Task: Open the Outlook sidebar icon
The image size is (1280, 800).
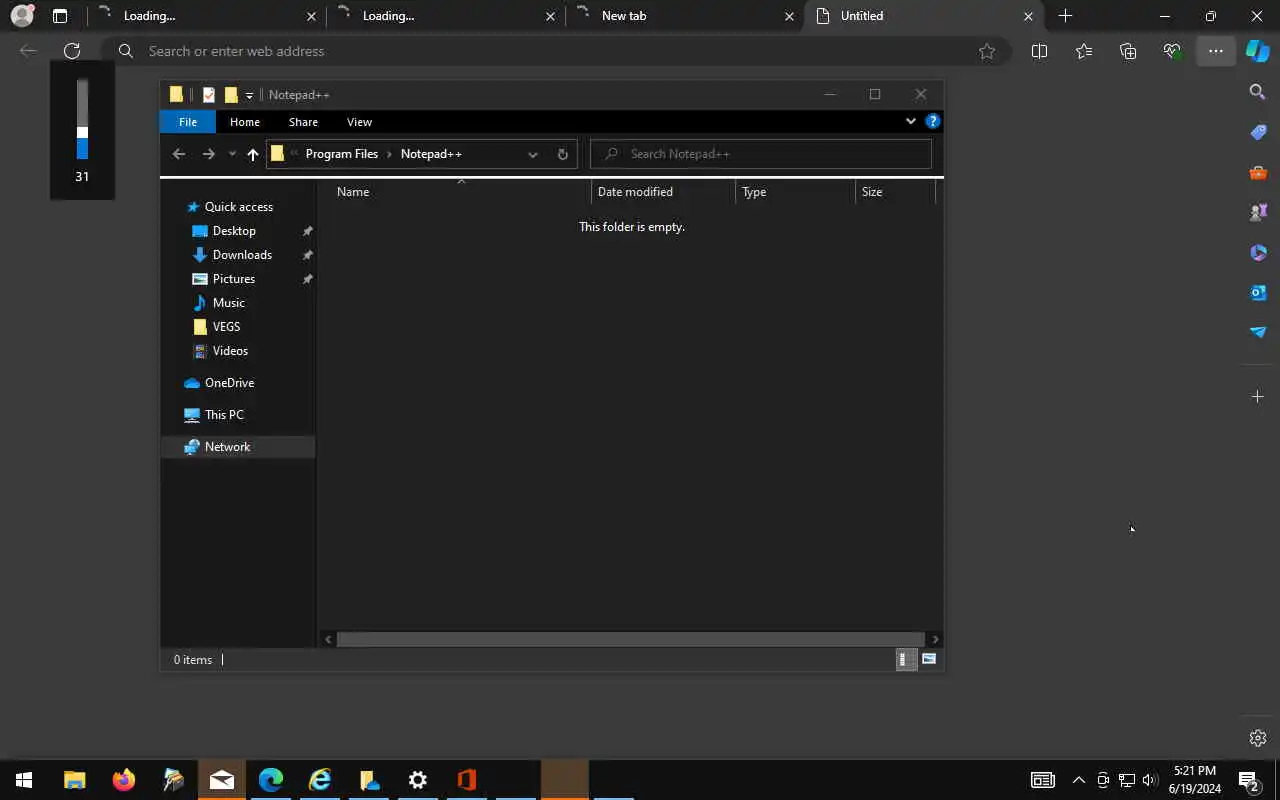Action: click(x=1258, y=292)
